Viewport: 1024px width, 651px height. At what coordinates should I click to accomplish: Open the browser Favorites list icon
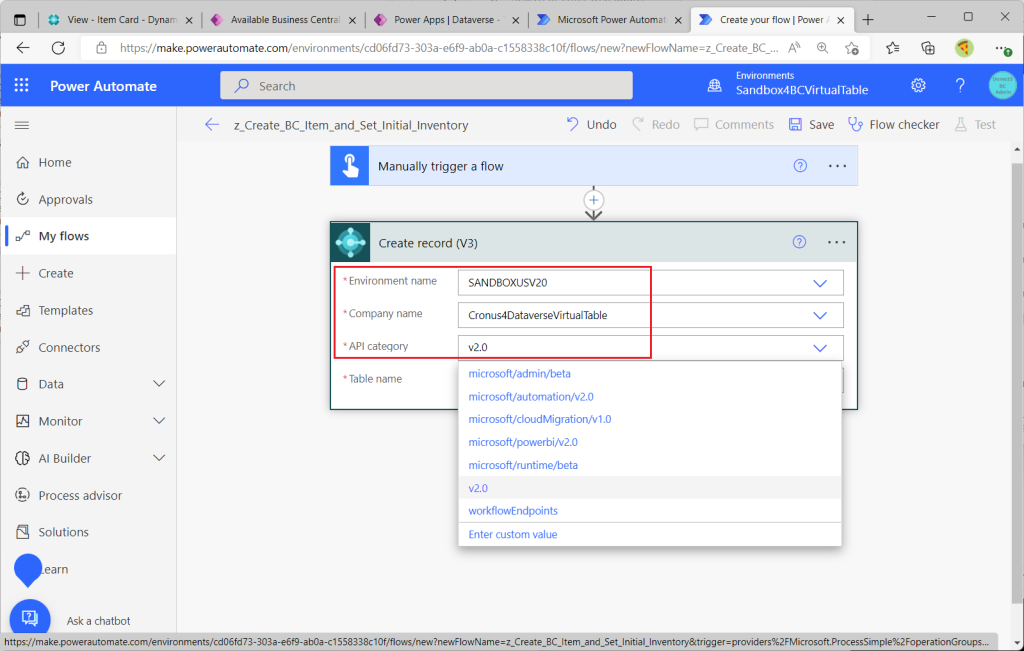tap(893, 48)
